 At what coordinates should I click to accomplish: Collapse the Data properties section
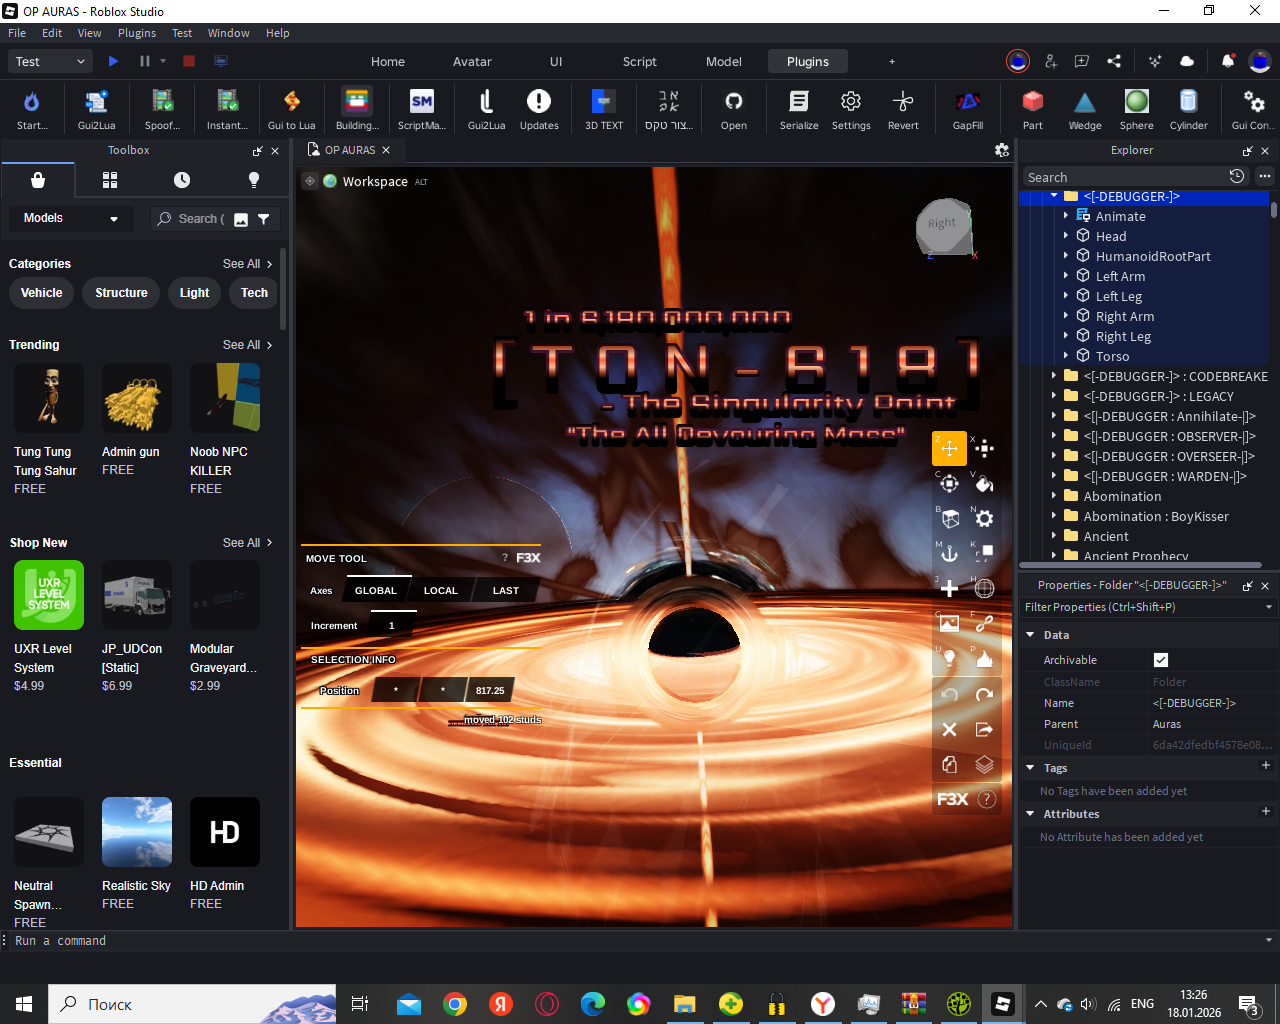tap(1030, 635)
